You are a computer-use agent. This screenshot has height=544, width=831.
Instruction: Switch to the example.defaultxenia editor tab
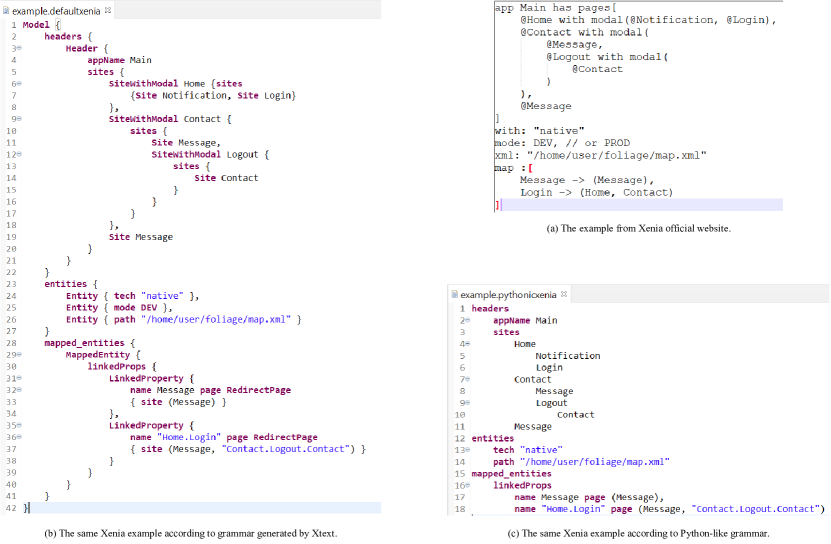click(57, 11)
